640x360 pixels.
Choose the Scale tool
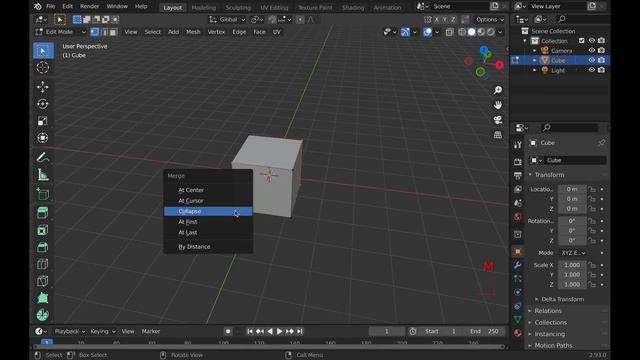(43, 121)
